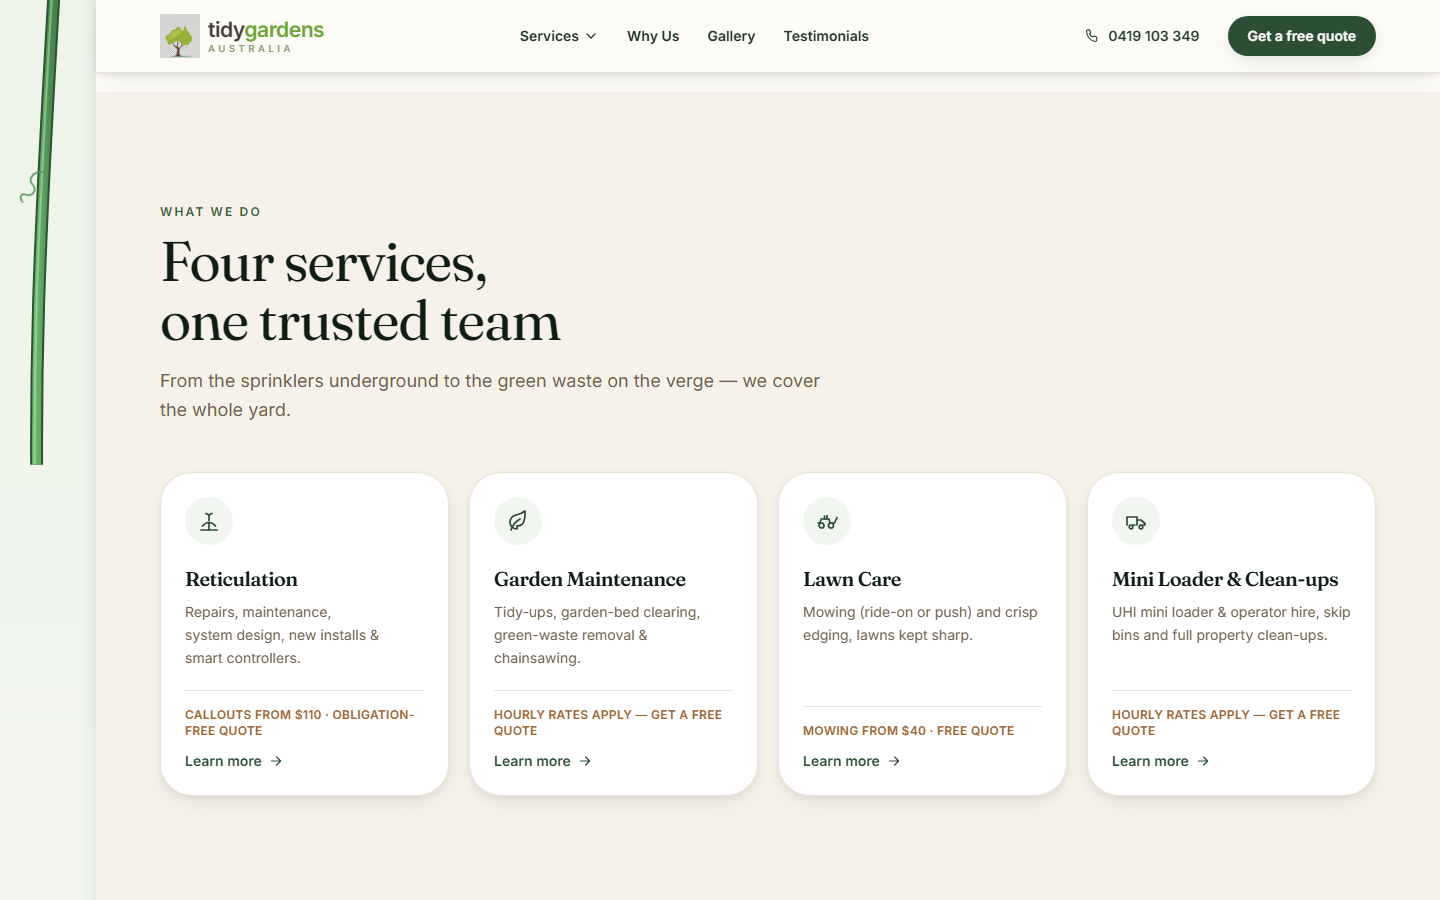Click the Mini Loader description about skip bins
This screenshot has height=900, width=1440.
tap(1231, 624)
